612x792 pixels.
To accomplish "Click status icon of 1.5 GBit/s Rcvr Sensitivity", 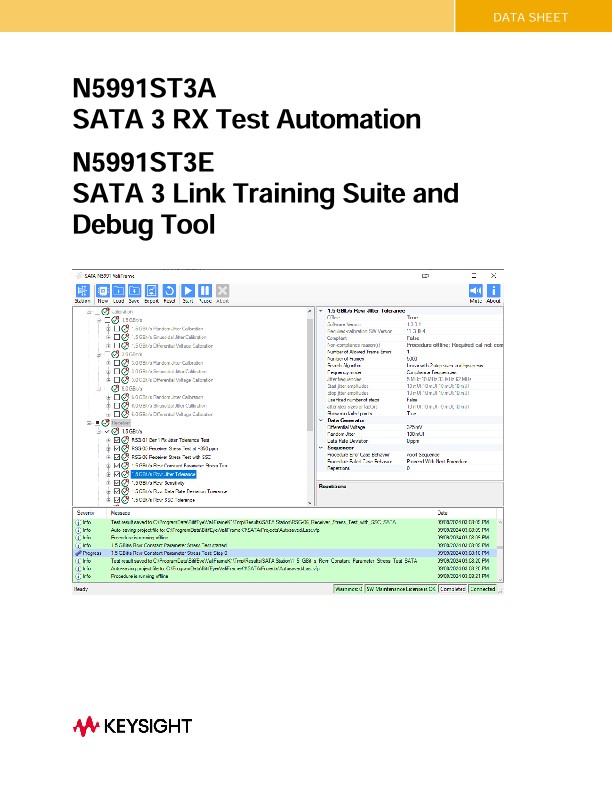I will click(125, 483).
